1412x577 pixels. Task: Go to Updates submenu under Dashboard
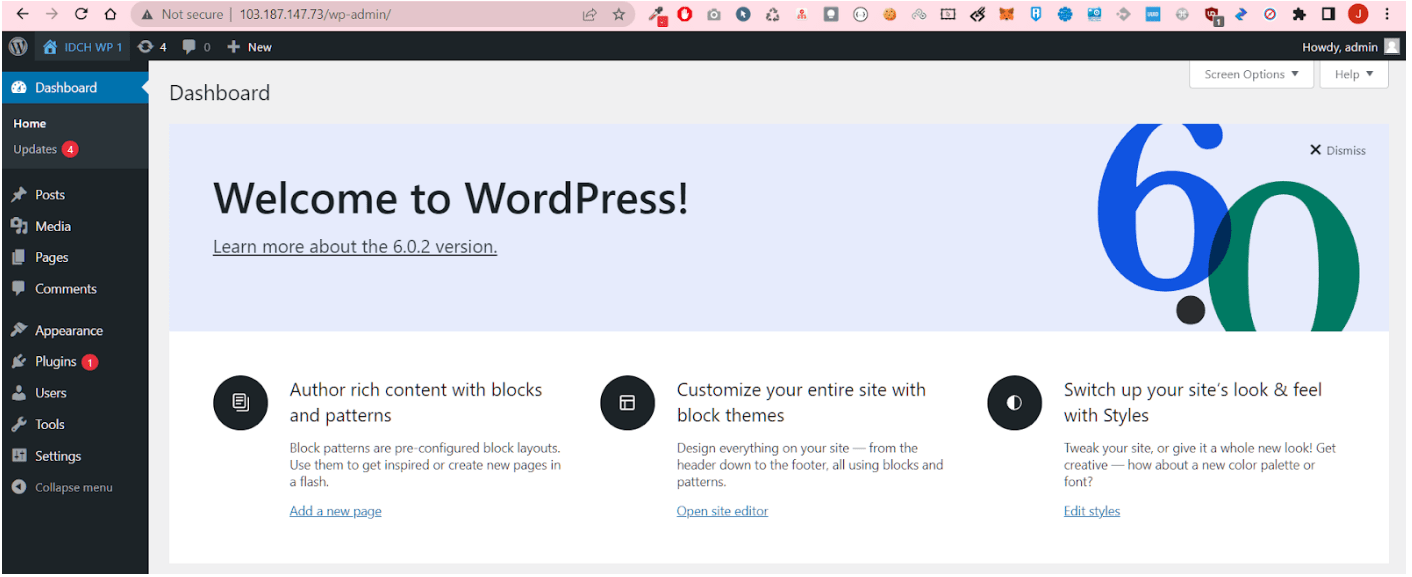(35, 149)
